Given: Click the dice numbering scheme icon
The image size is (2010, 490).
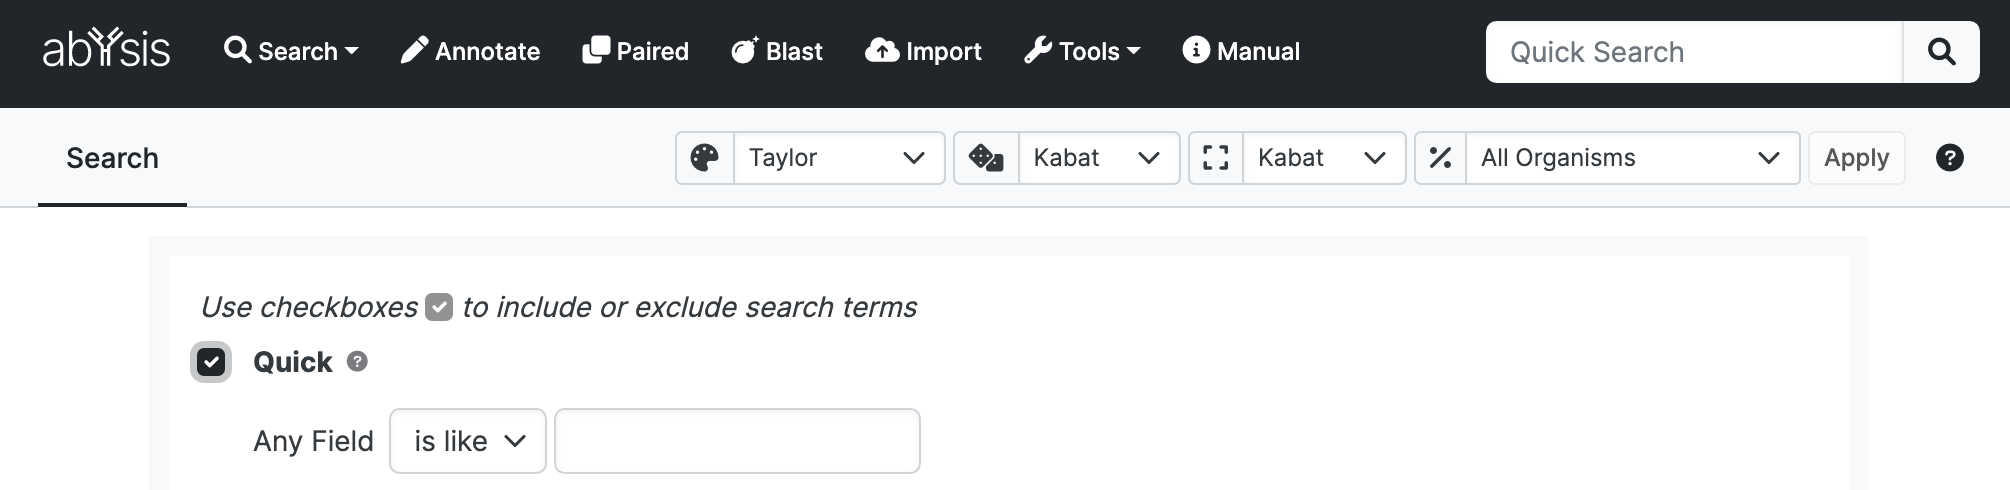Looking at the screenshot, I should coord(986,158).
